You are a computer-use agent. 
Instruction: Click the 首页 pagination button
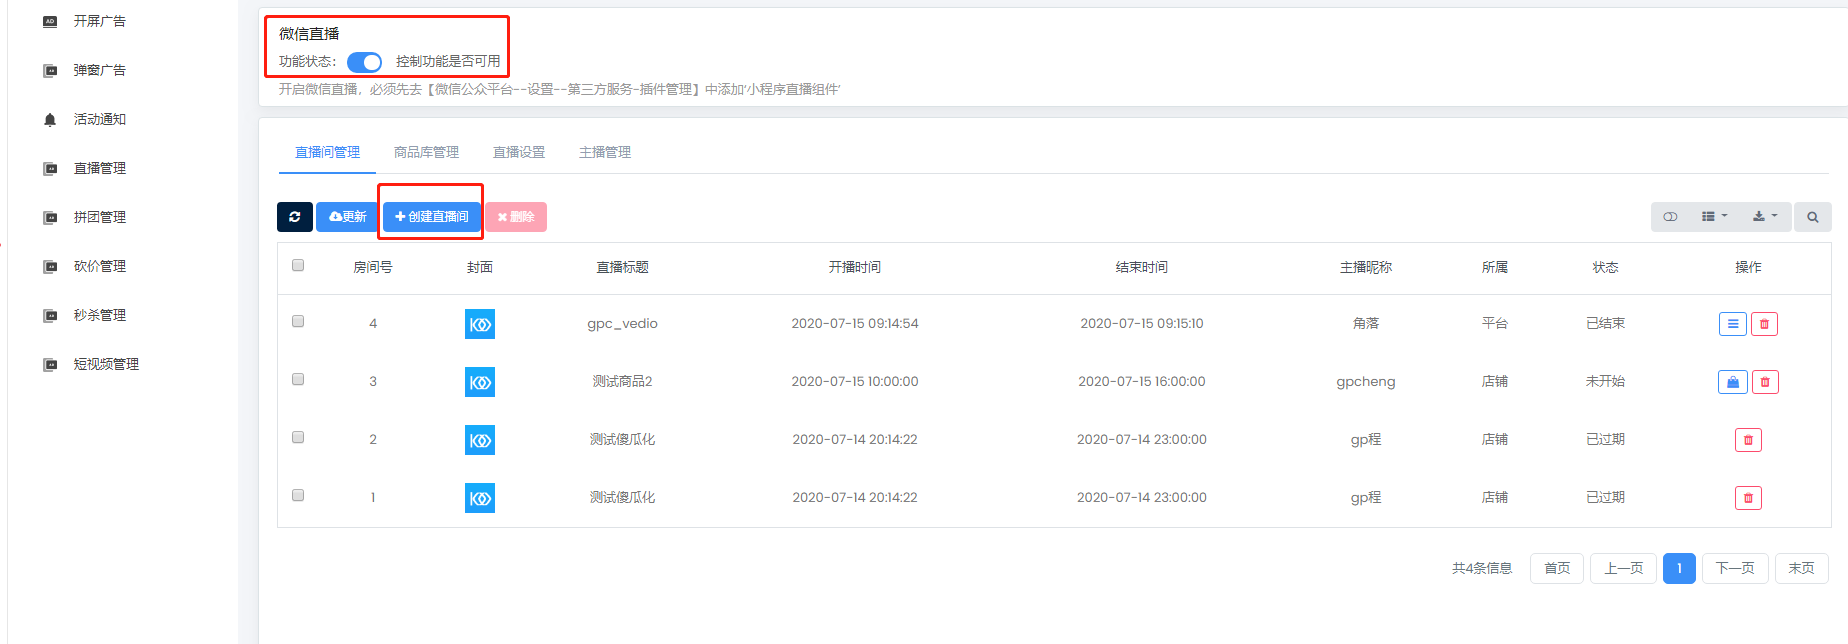(x=1557, y=568)
